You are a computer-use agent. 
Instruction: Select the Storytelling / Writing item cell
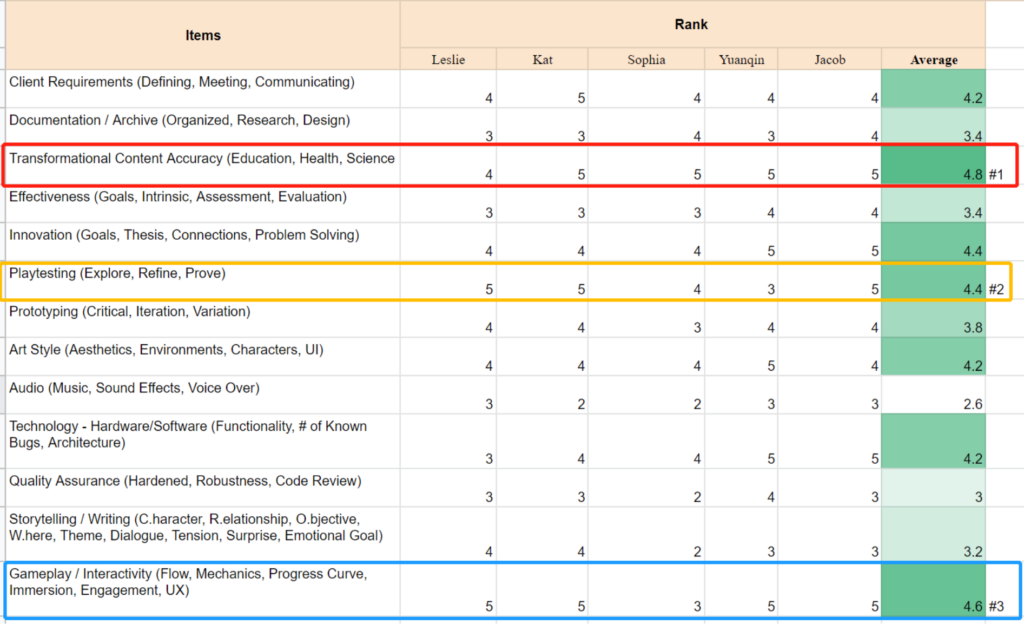click(202, 535)
